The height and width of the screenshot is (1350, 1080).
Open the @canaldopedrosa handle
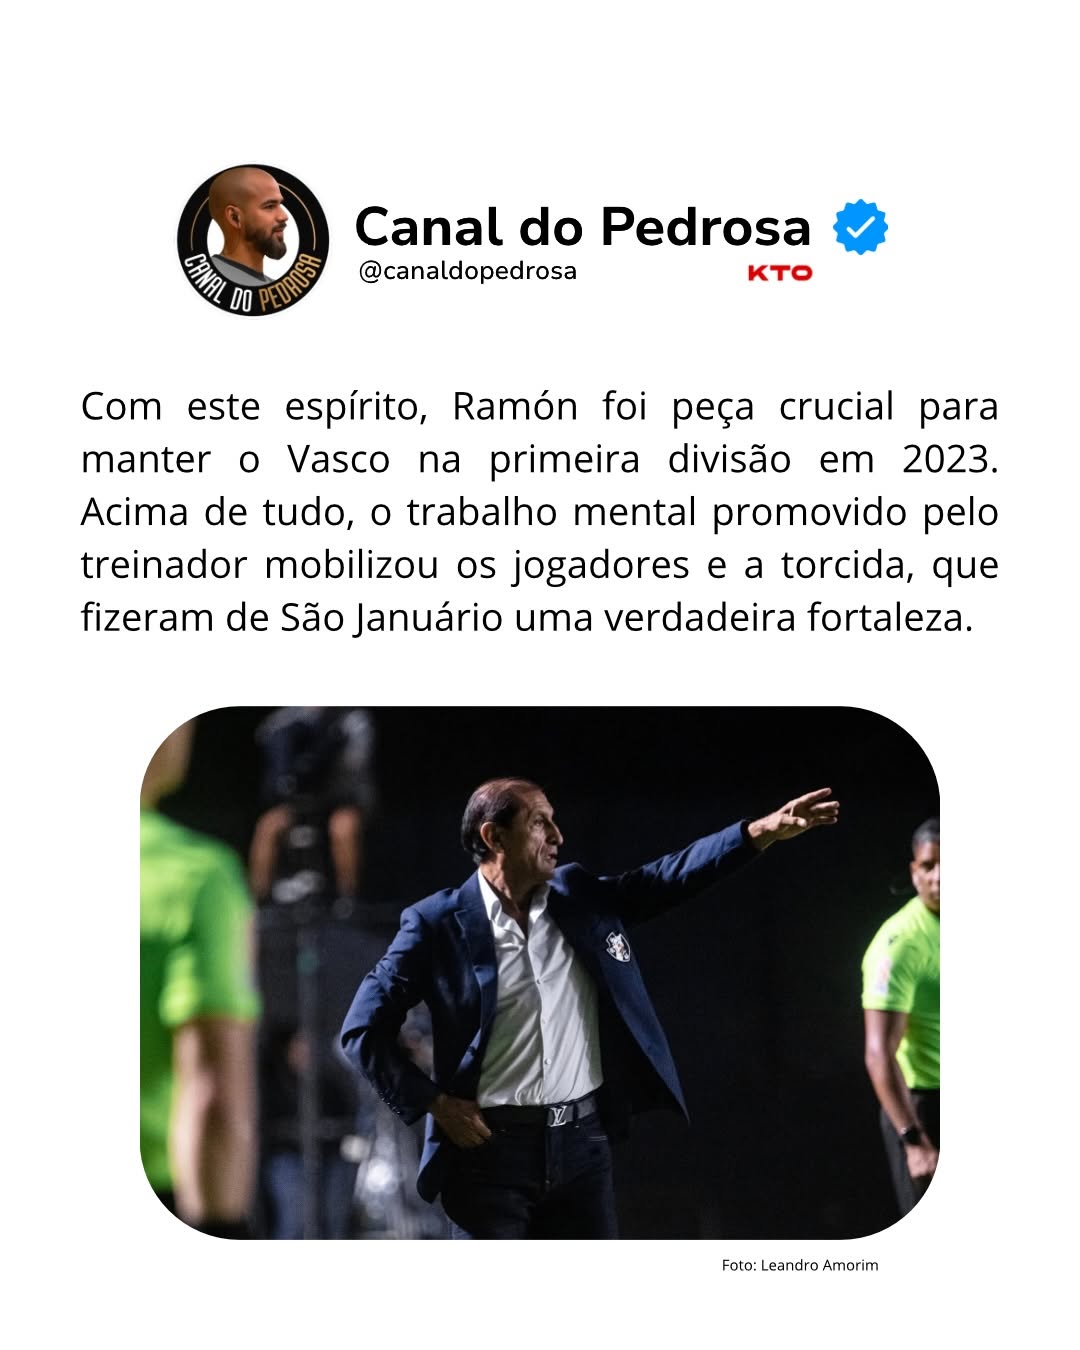(x=468, y=271)
